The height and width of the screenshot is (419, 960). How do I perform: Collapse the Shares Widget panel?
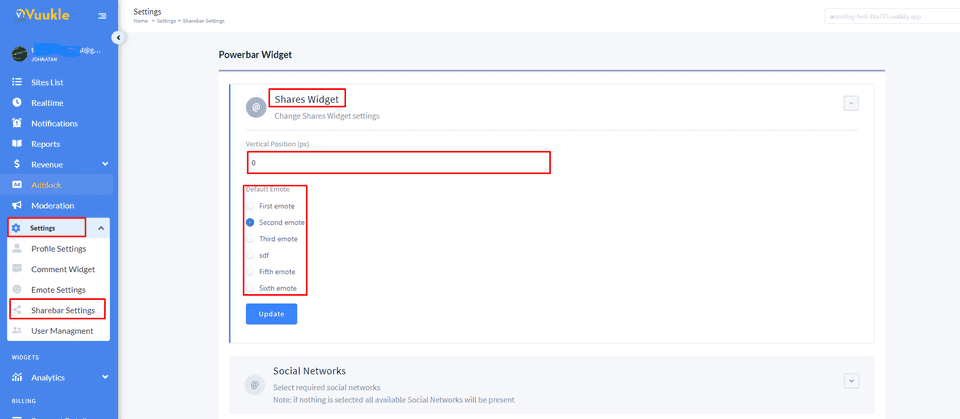point(851,104)
